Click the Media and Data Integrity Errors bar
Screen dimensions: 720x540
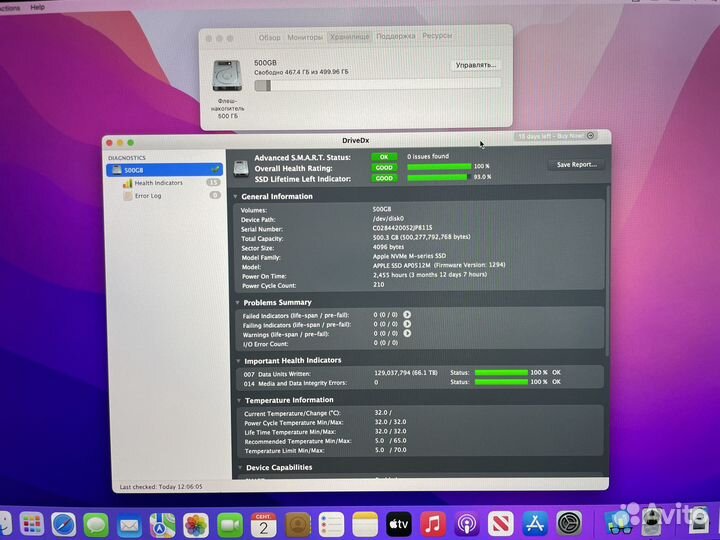pos(501,382)
